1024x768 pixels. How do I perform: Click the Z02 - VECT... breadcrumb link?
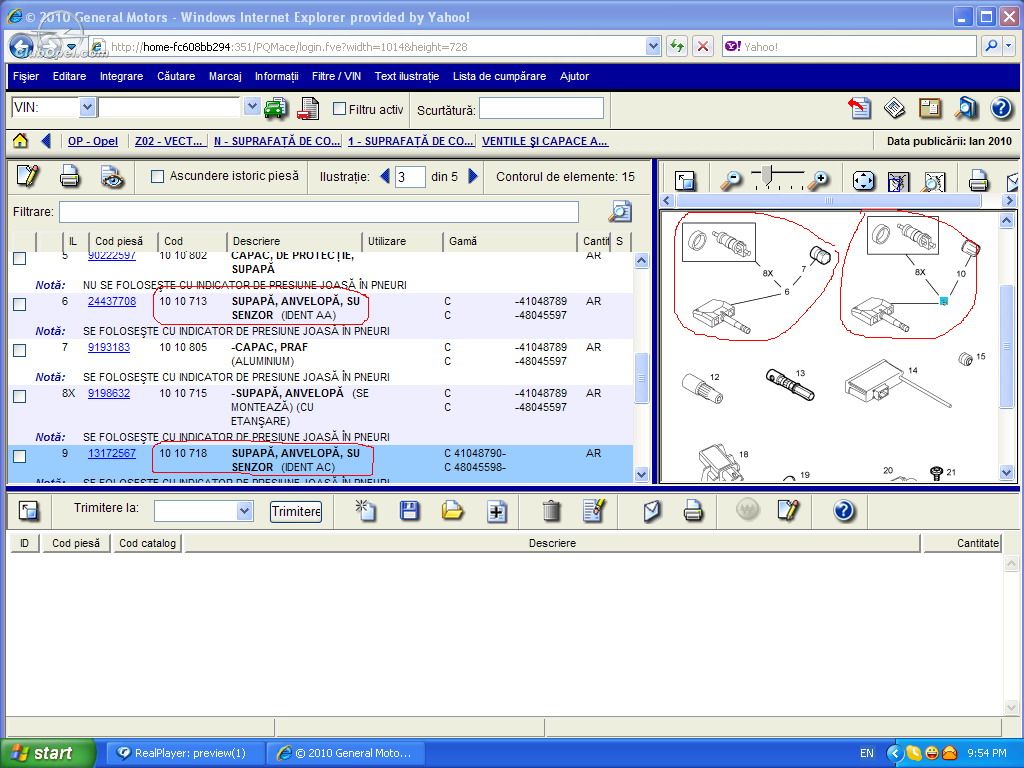(x=168, y=141)
